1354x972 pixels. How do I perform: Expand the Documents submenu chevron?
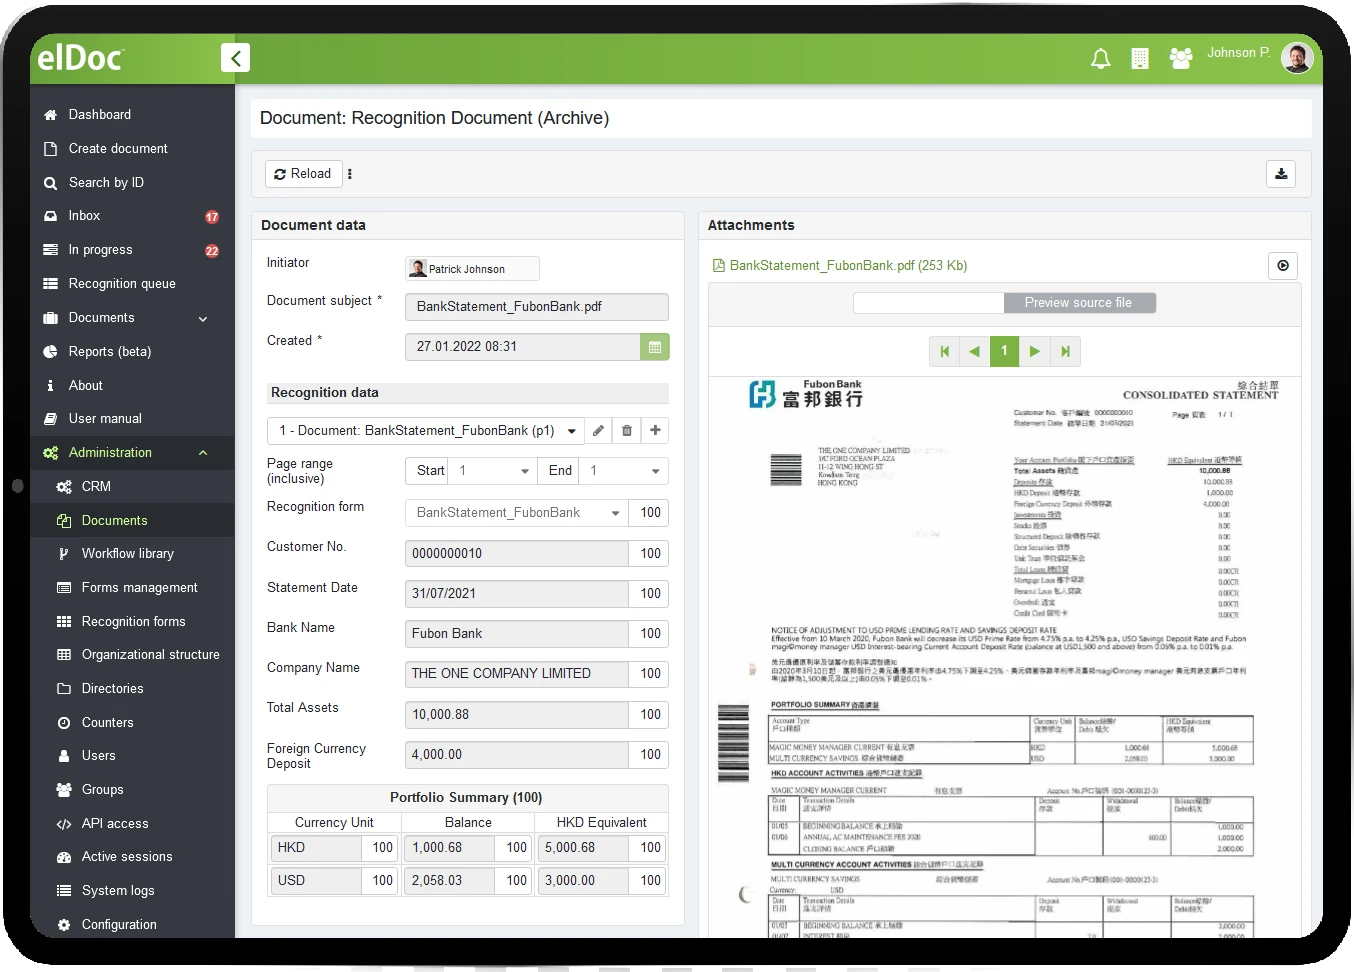coord(203,319)
